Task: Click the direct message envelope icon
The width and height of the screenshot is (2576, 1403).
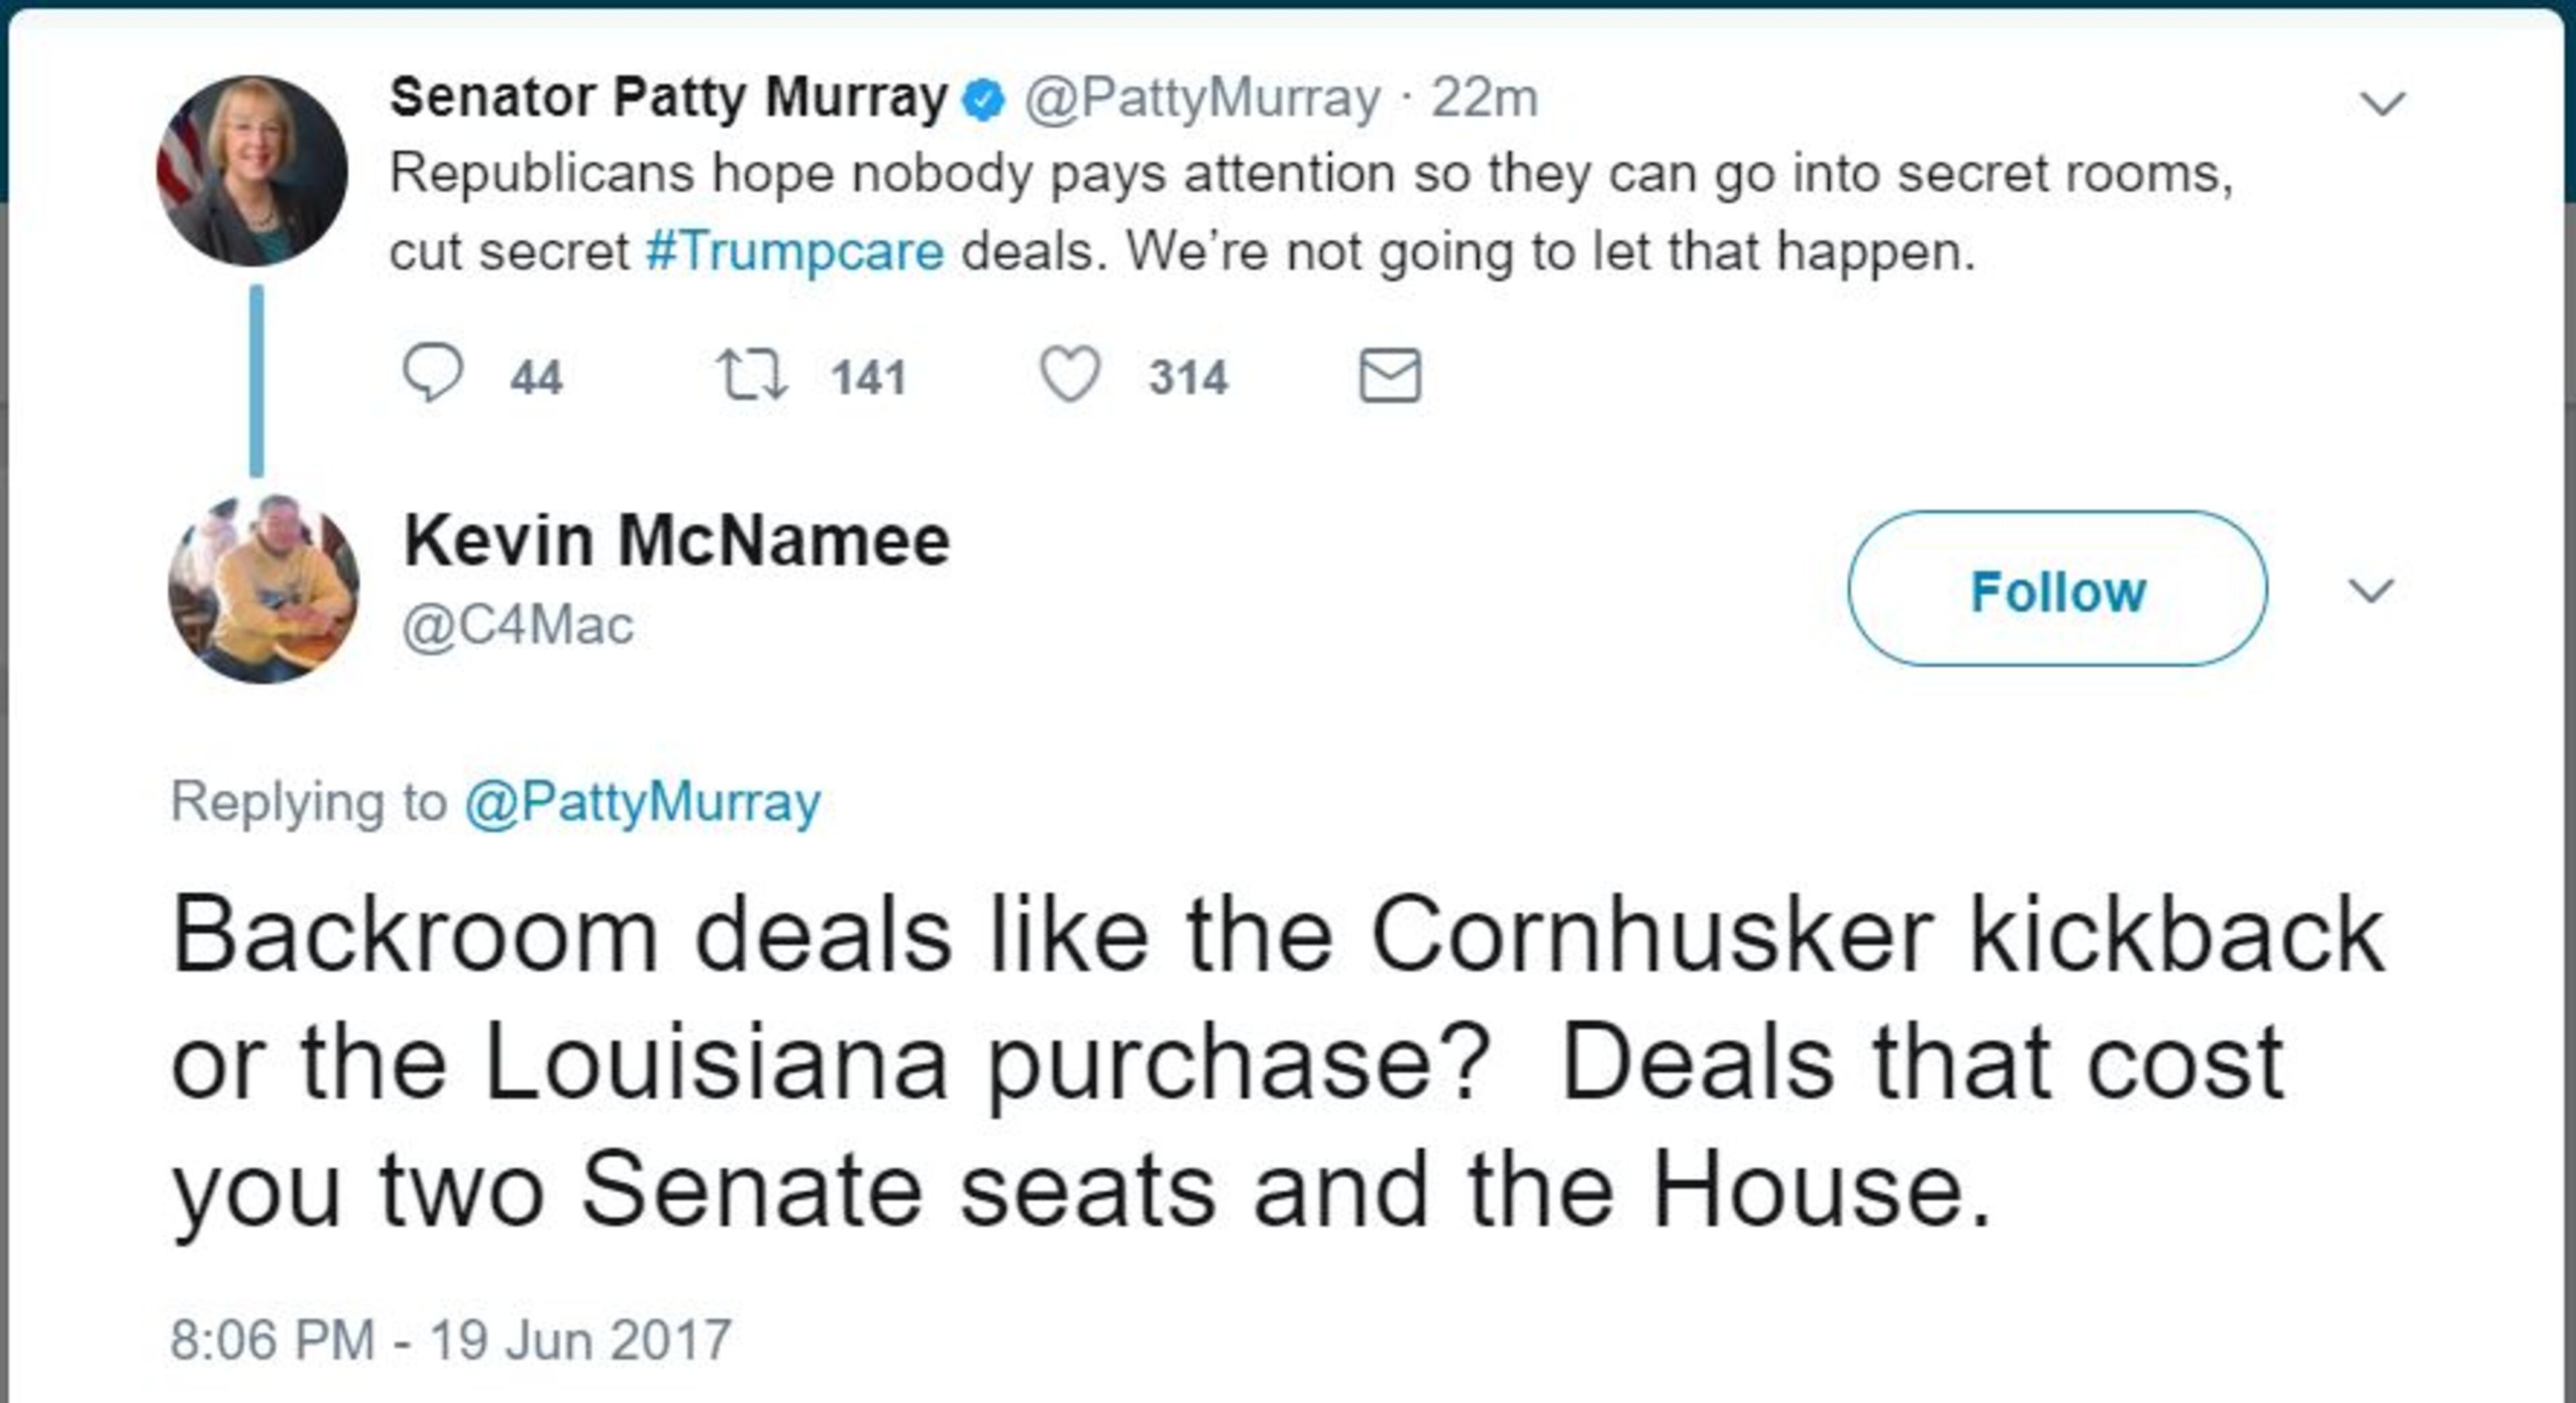Action: point(1389,376)
